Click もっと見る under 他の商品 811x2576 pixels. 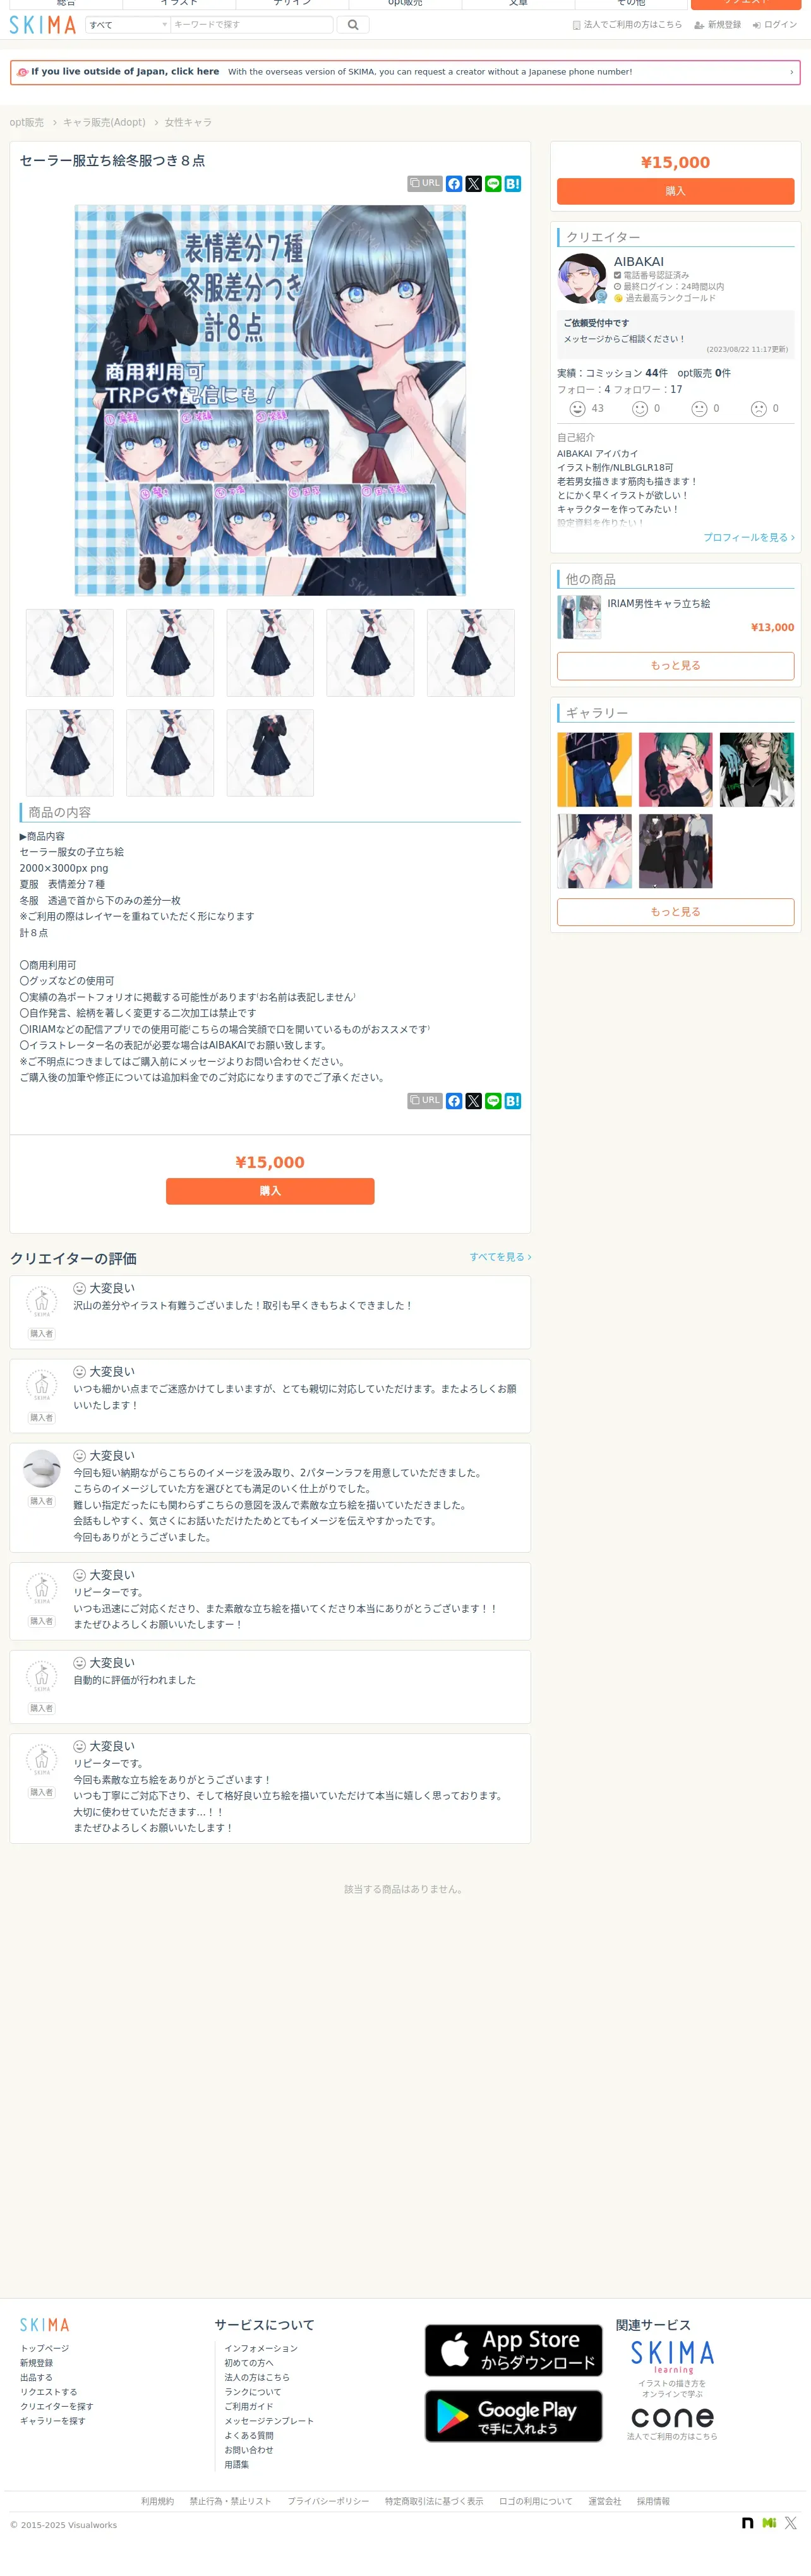coord(675,666)
